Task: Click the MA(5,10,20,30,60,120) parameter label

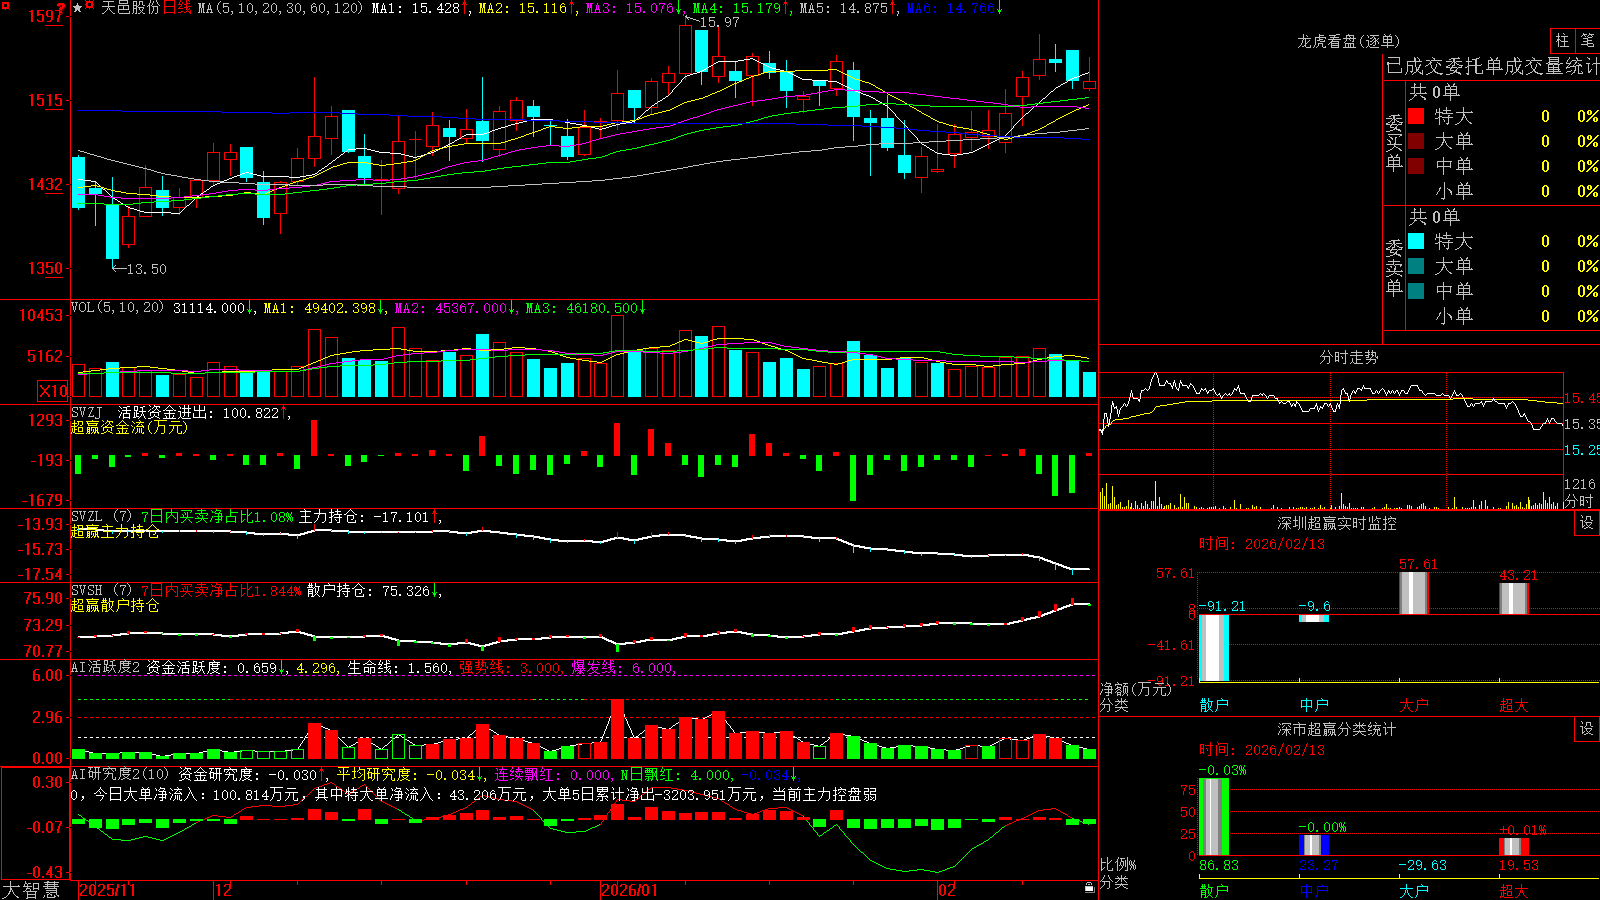Action: [x=280, y=8]
